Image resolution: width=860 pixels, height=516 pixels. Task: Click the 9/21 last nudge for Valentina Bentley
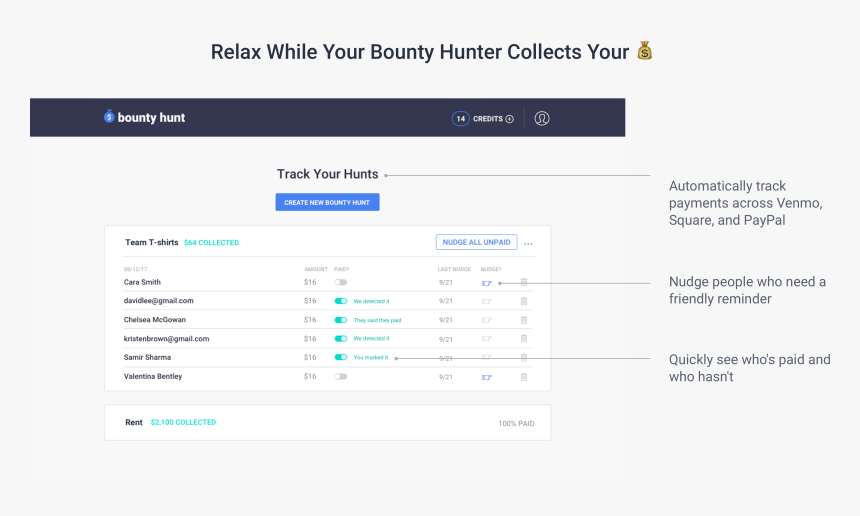[446, 377]
